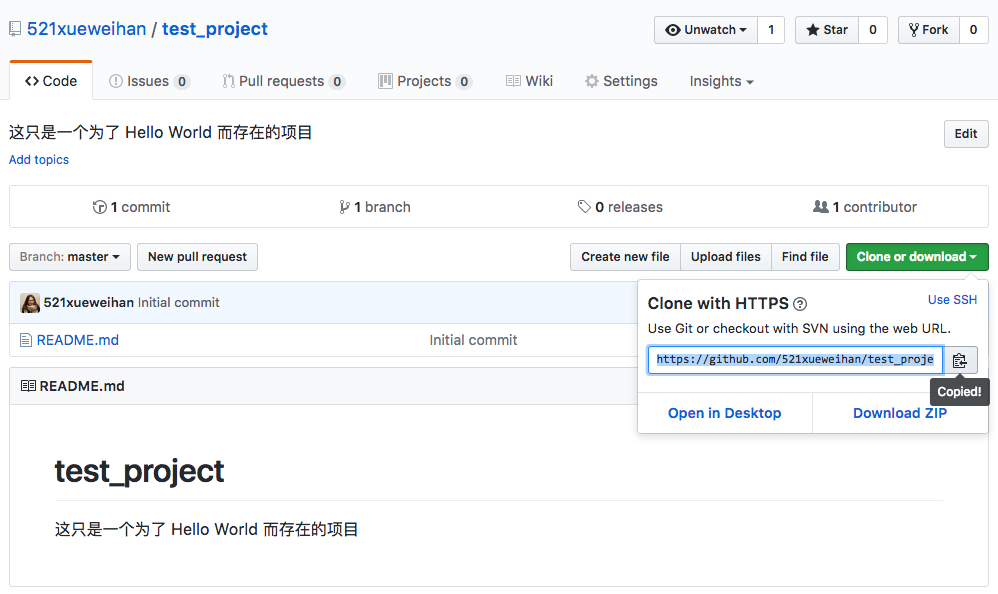View the stargazers count
This screenshot has width=998, height=594.
(x=873, y=30)
